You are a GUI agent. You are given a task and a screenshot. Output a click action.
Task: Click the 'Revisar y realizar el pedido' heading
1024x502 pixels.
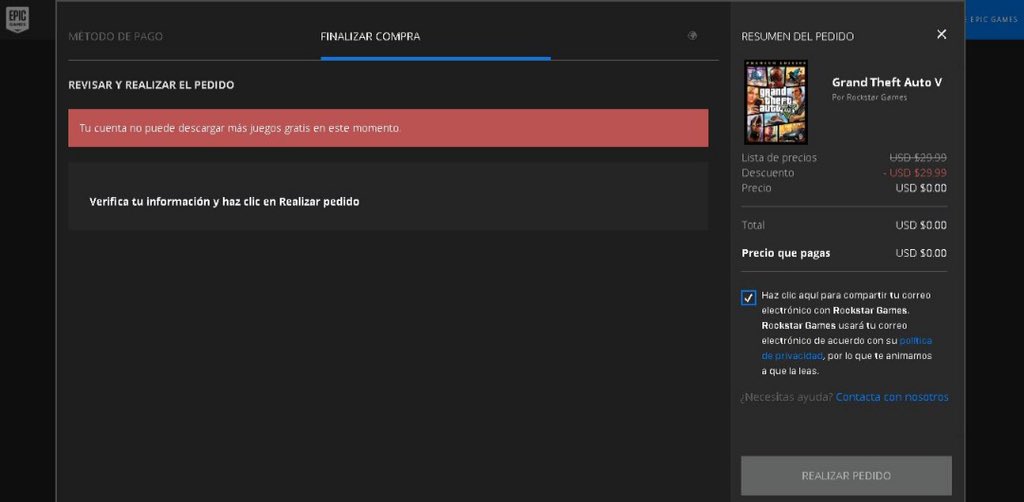[x=151, y=85]
